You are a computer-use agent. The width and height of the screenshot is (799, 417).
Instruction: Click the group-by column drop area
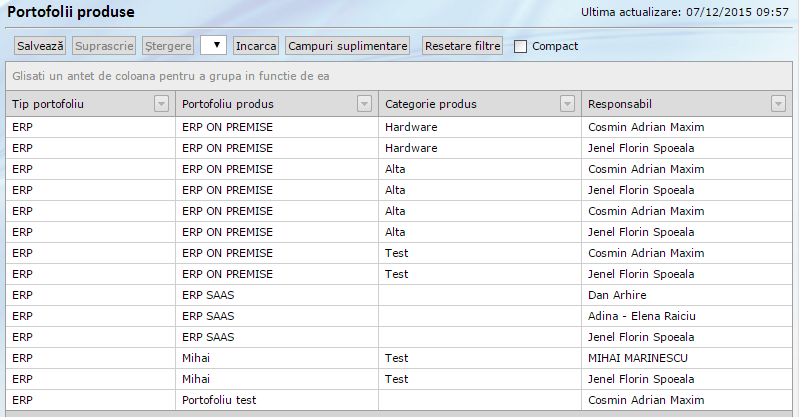pos(399,76)
